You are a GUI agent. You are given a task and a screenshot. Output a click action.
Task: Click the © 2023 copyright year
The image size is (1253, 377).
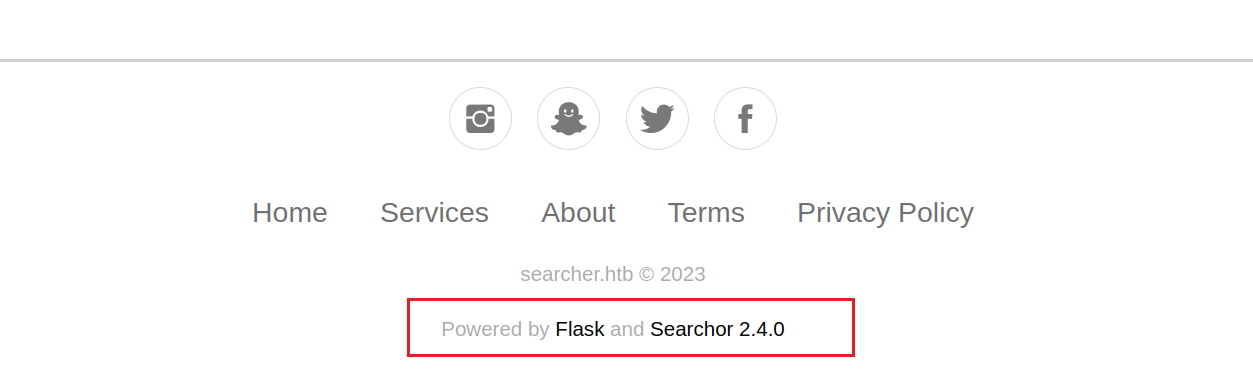[x=673, y=274]
